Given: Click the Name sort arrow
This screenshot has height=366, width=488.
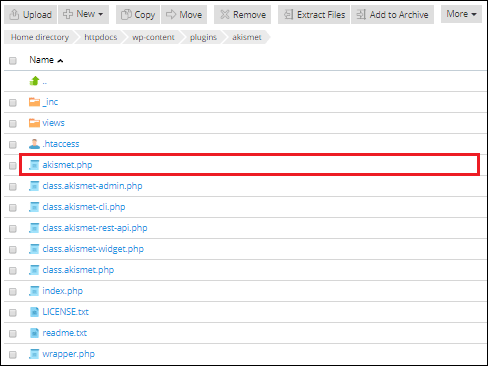Looking at the screenshot, I should coord(60,61).
